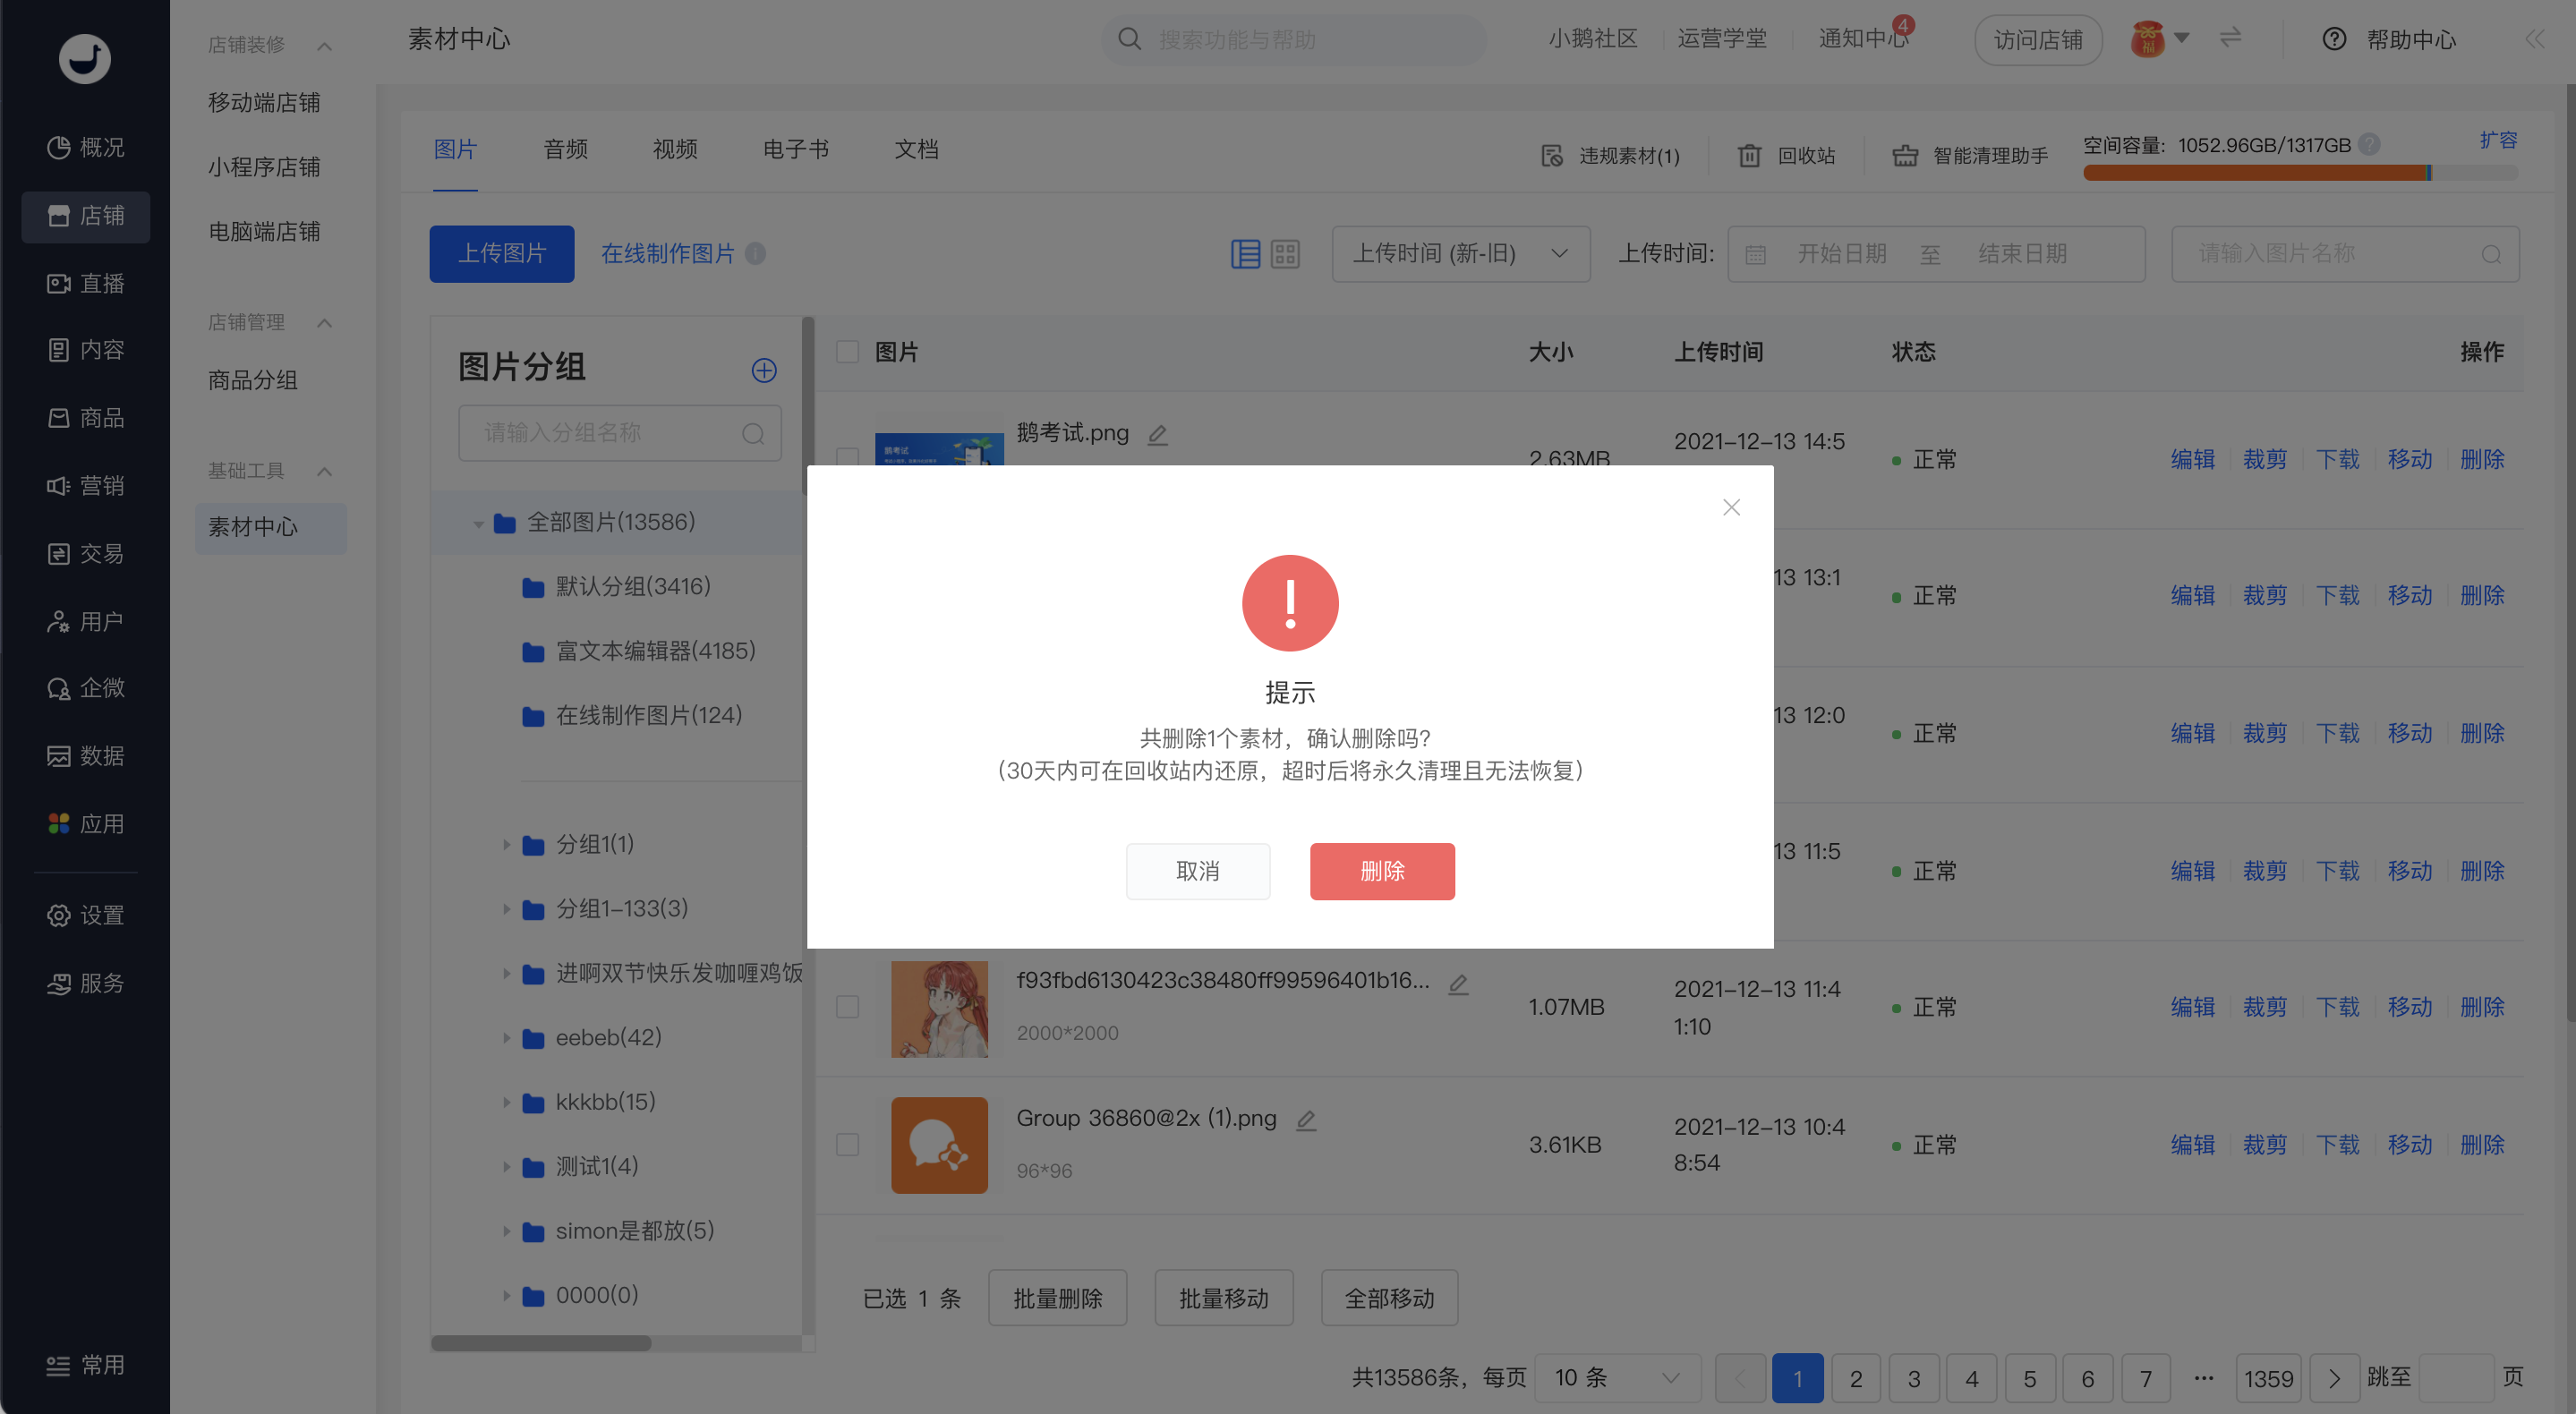Image resolution: width=2576 pixels, height=1414 pixels.
Task: Open the 10 条 per-page dropdown
Action: (1617, 1378)
